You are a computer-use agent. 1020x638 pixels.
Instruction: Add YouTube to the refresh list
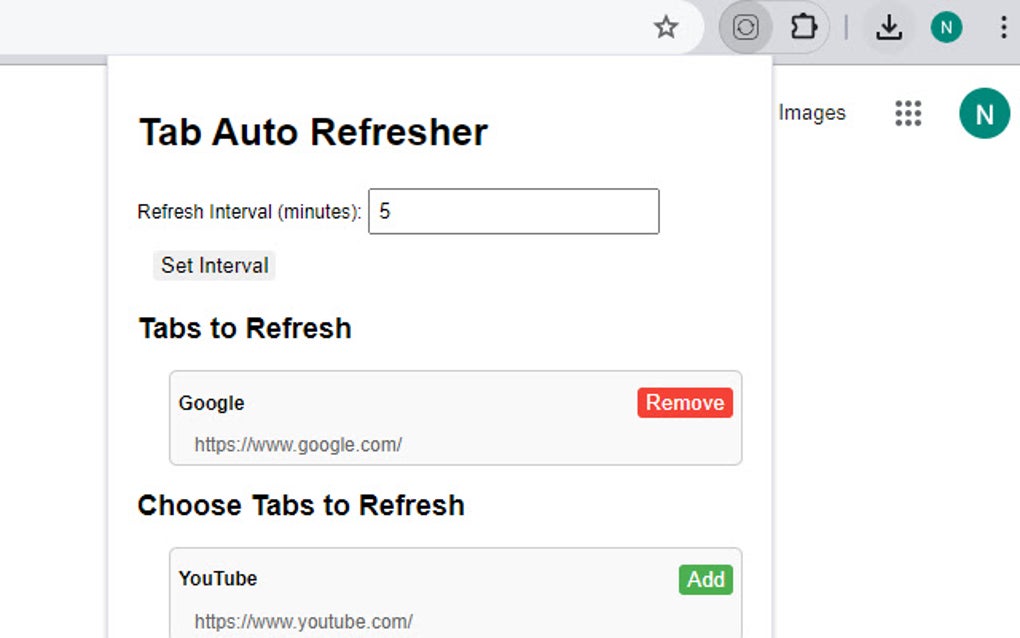706,579
